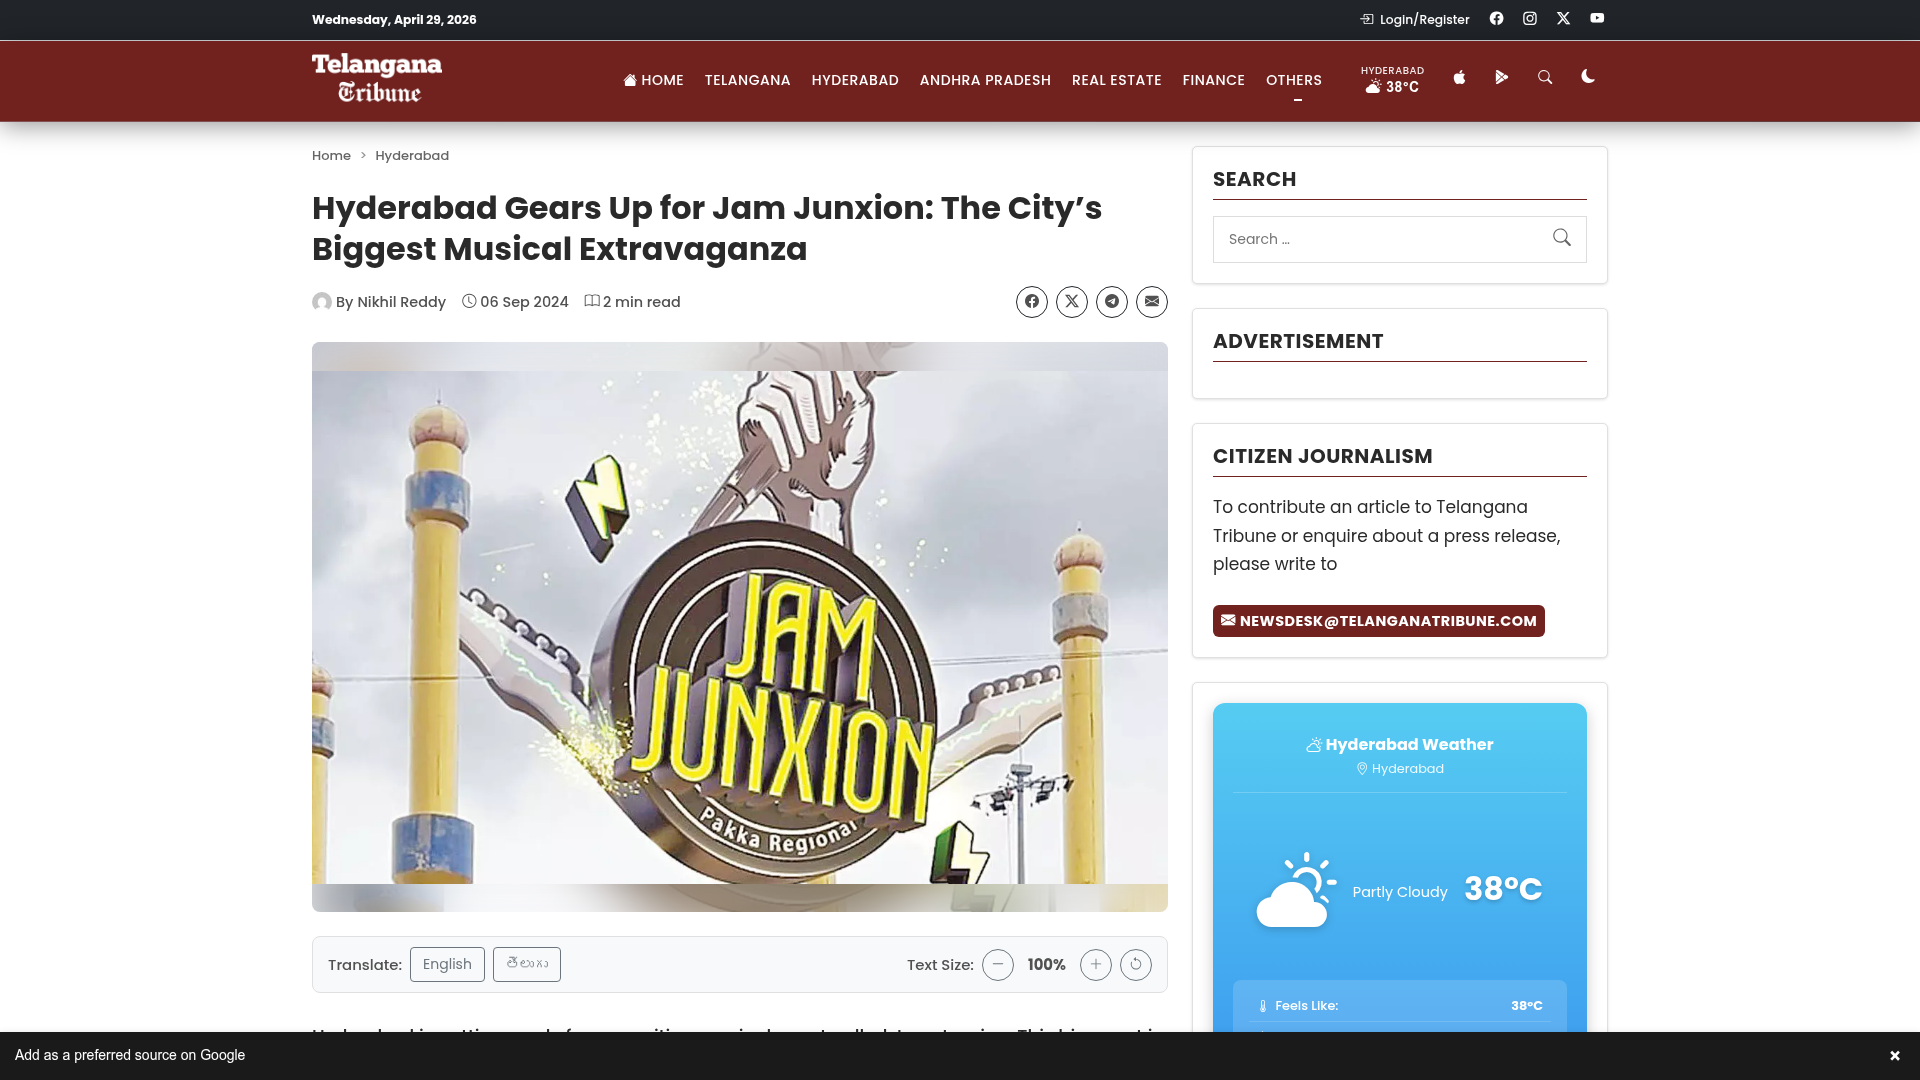The width and height of the screenshot is (1920, 1080).
Task: Open the Instagram profile icon
Action: (1529, 19)
